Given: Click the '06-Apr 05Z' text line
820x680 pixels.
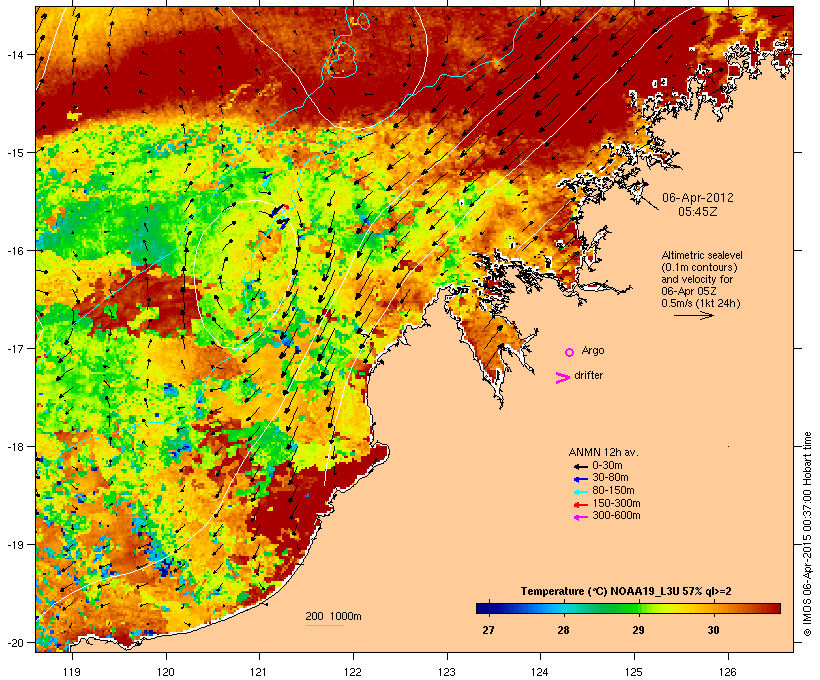Looking at the screenshot, I should coord(689,291).
